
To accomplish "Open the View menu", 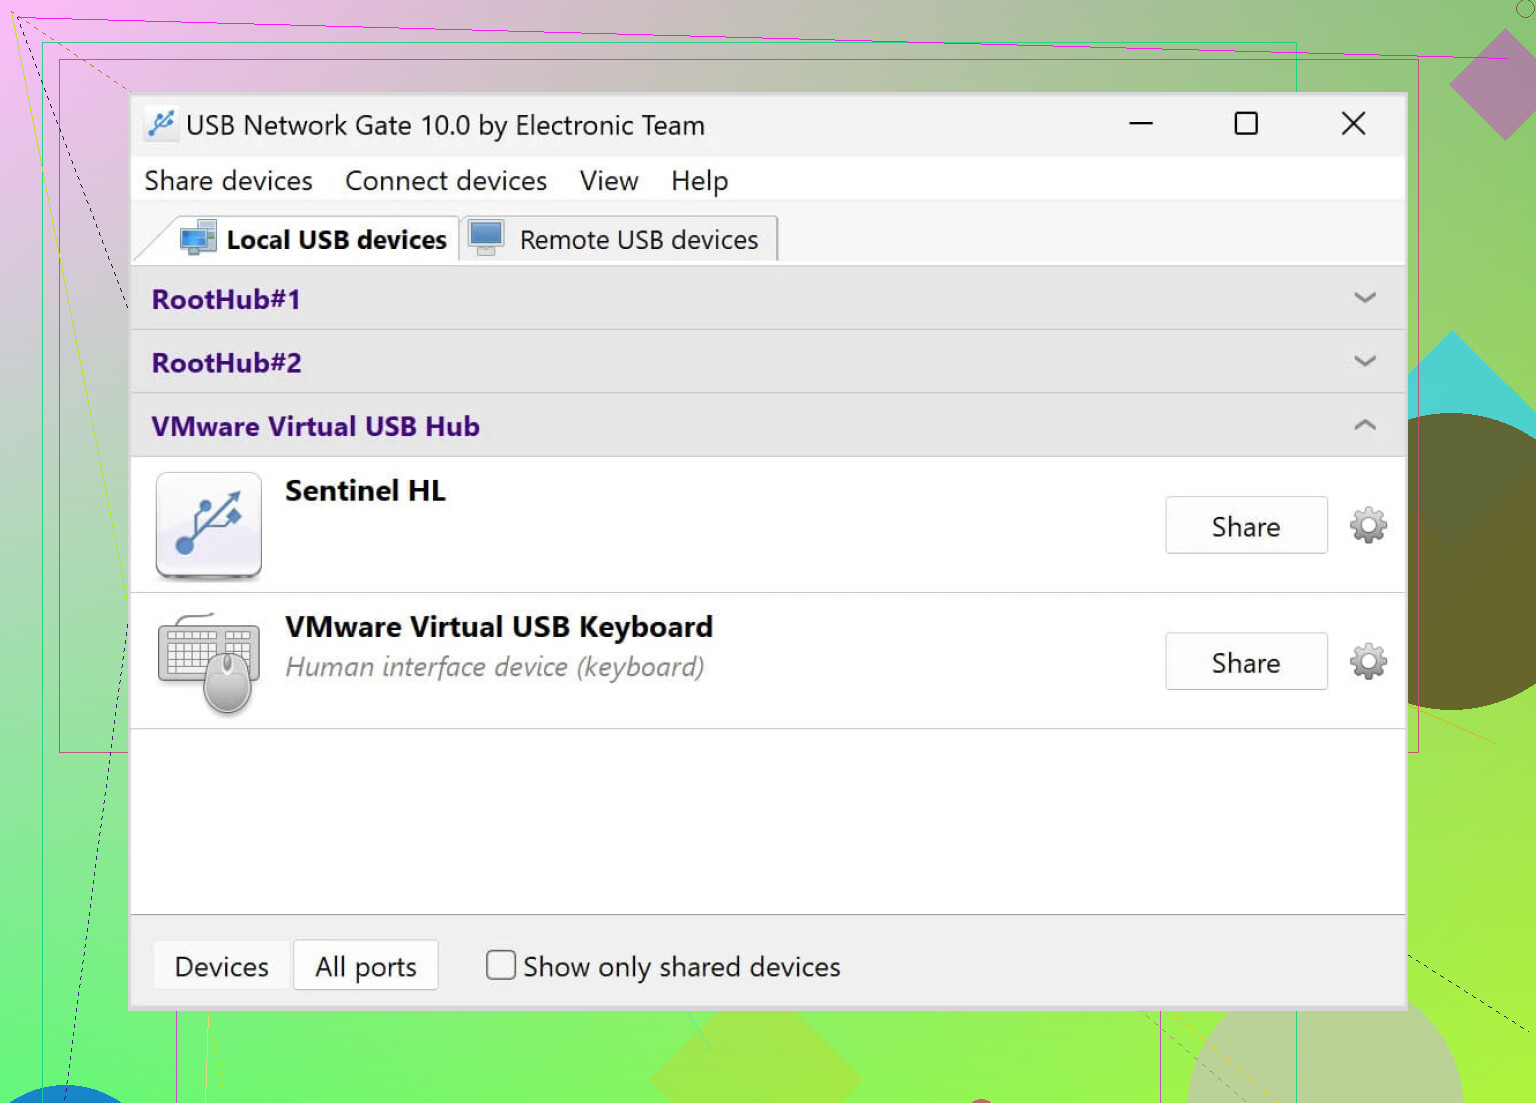I will click(609, 181).
